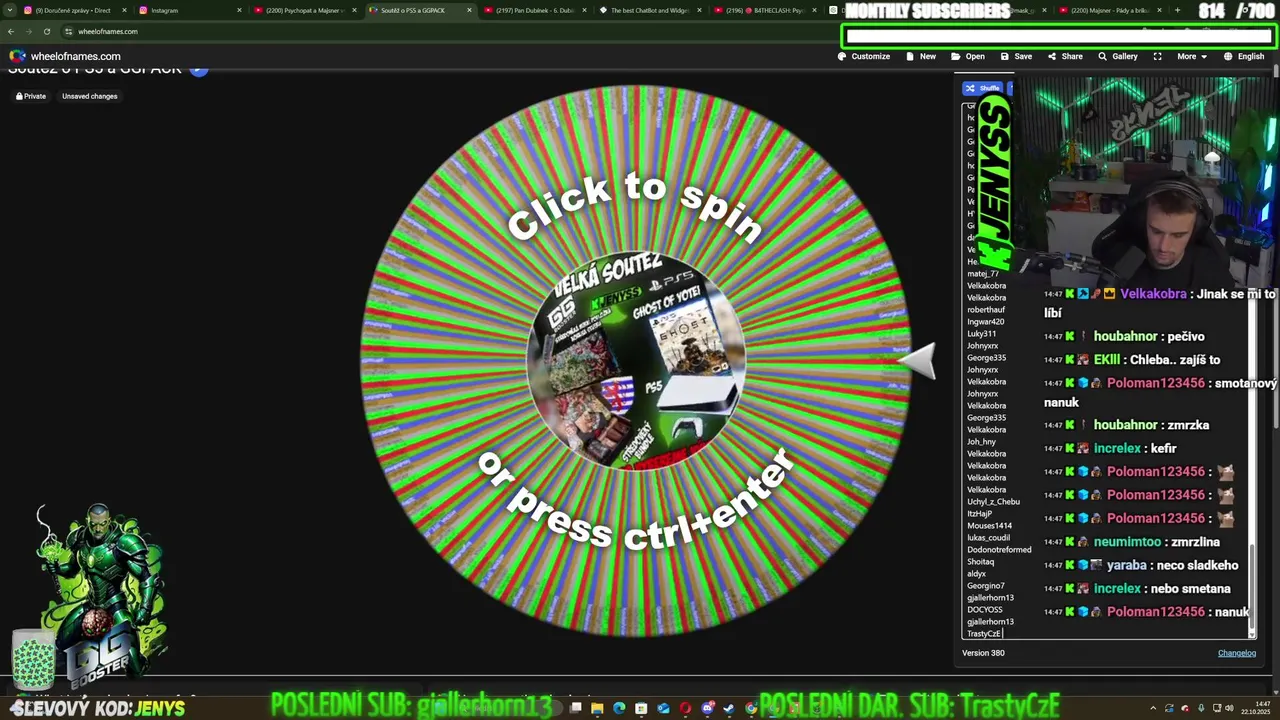Click Open in the wheel toolbar
The width and height of the screenshot is (1280, 720).
pyautogui.click(x=968, y=56)
